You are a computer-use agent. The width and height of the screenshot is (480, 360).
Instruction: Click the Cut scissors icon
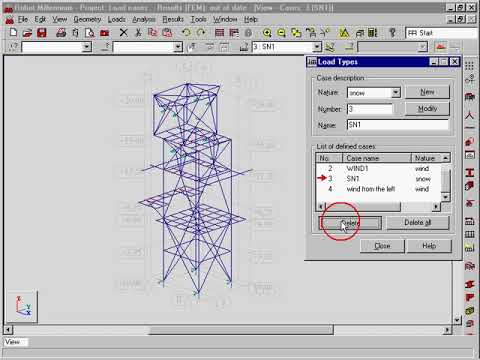(x=138, y=32)
